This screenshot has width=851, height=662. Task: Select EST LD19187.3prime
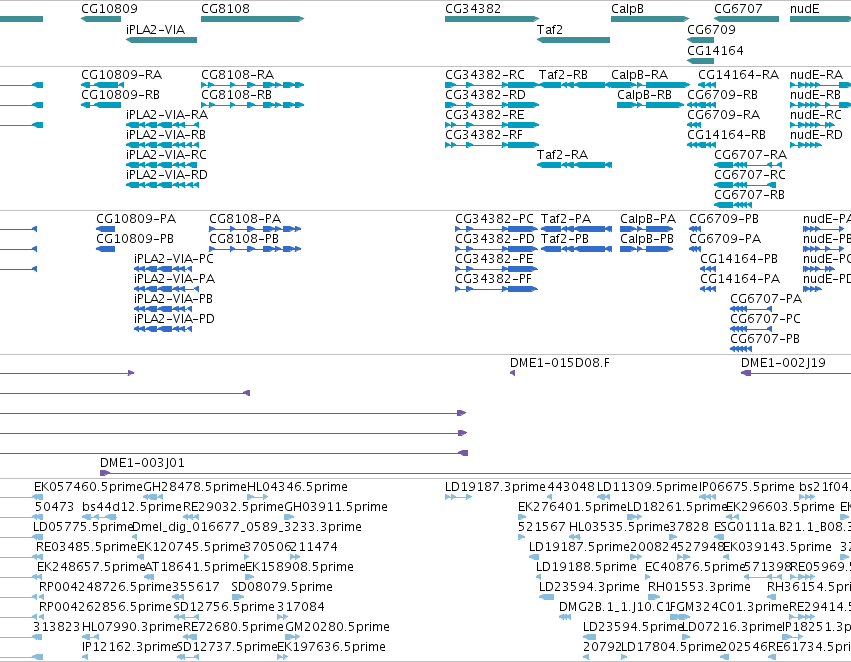coord(495,487)
